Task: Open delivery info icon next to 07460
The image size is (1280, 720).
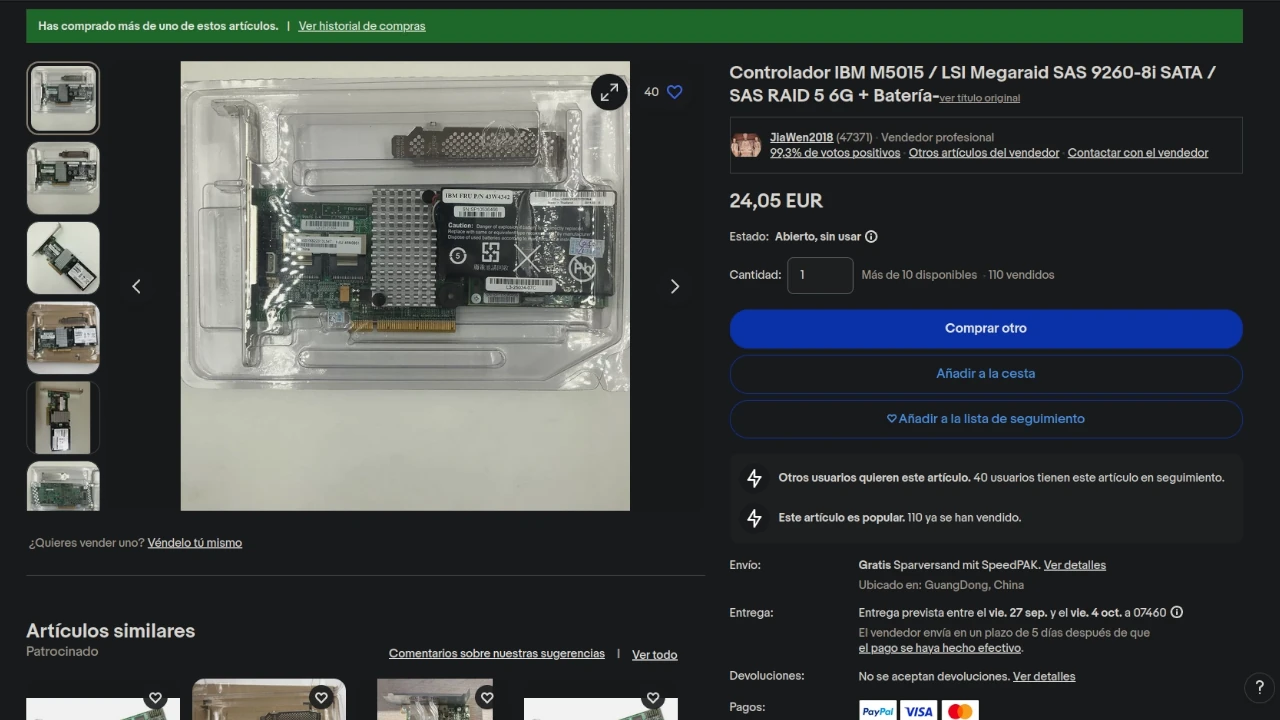Action: pyautogui.click(x=1177, y=612)
